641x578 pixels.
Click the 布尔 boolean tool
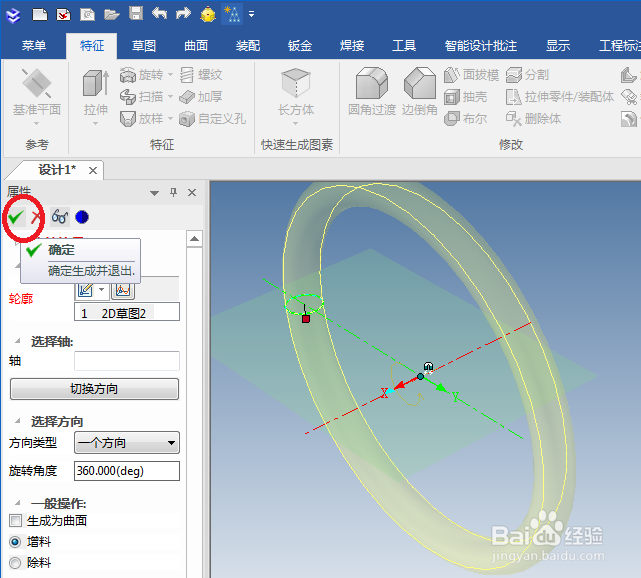[466, 119]
